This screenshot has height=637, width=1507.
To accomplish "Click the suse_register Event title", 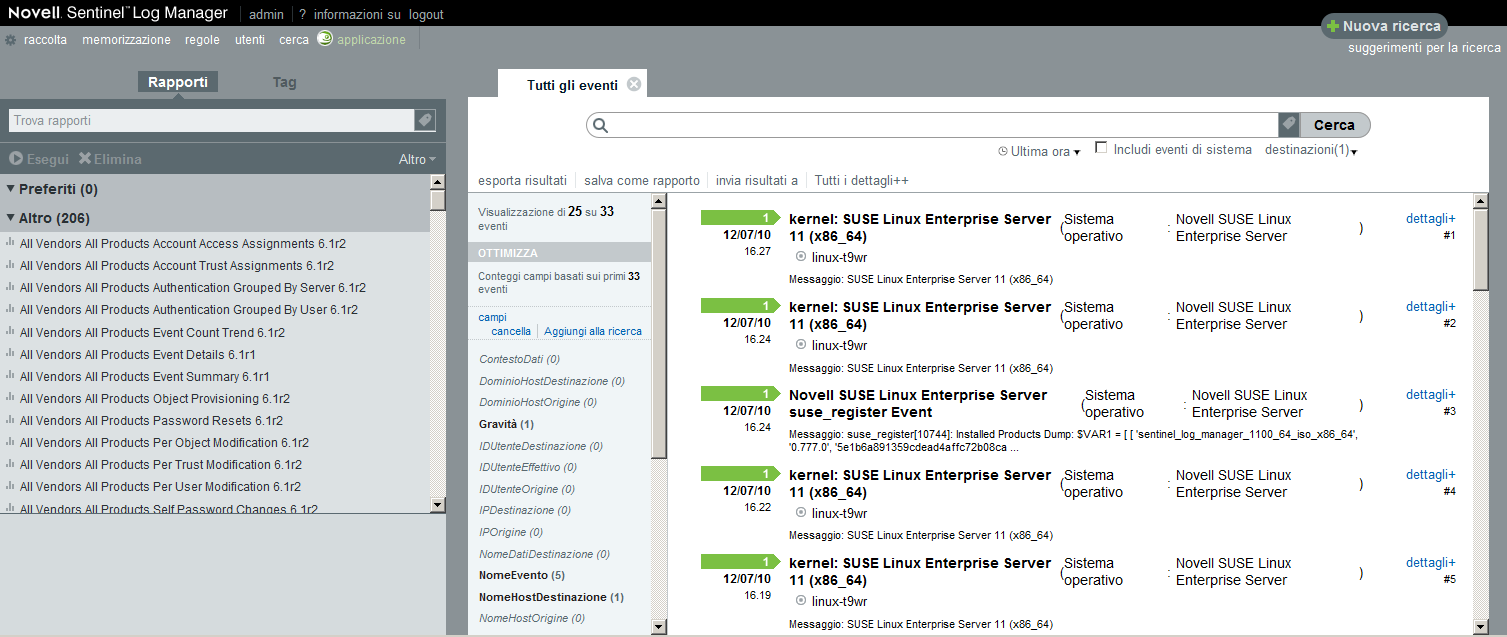I will [x=918, y=403].
